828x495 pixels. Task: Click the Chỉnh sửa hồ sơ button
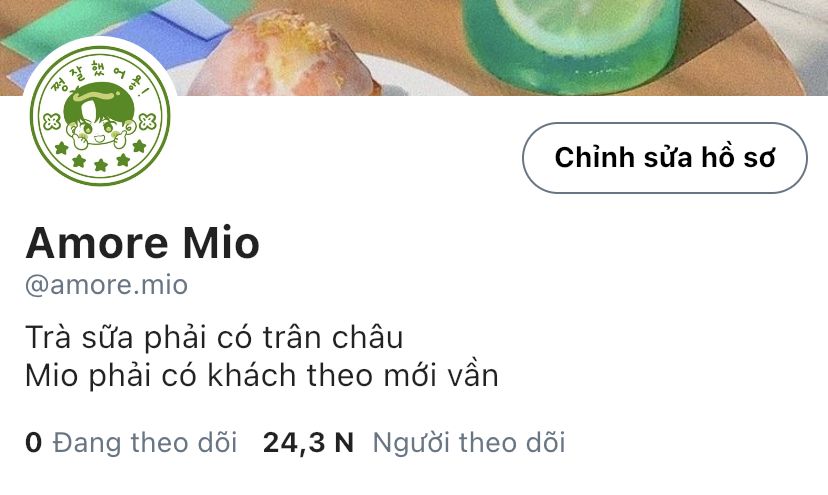tap(665, 158)
